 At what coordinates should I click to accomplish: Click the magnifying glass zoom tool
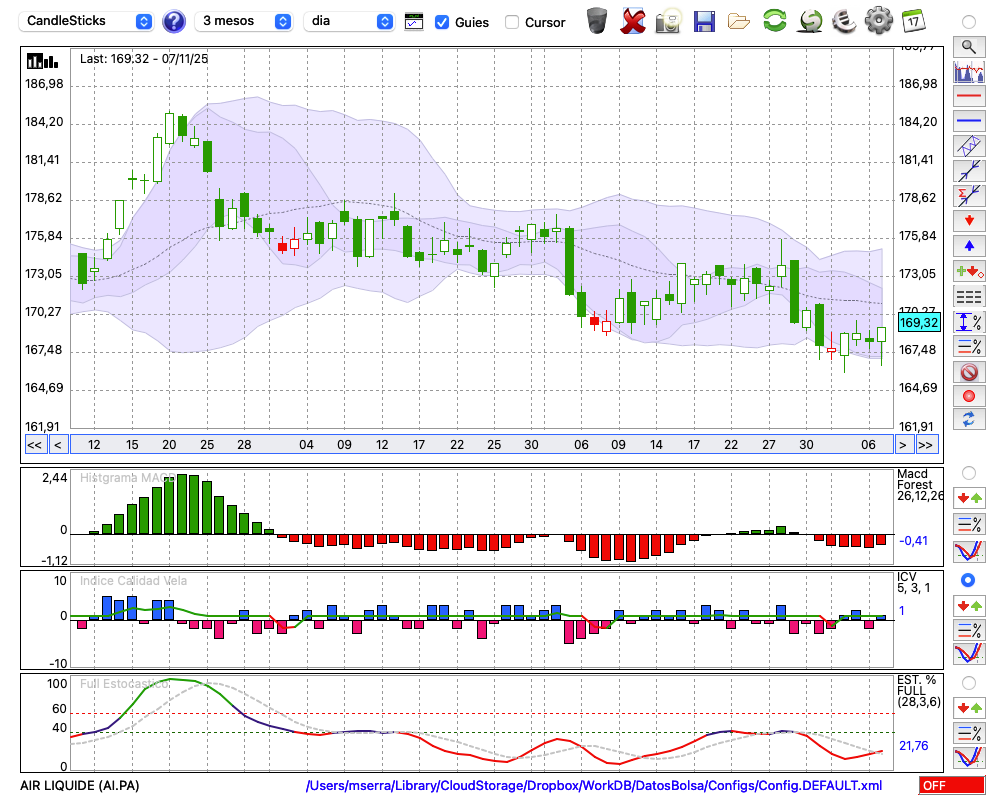pyautogui.click(x=968, y=46)
